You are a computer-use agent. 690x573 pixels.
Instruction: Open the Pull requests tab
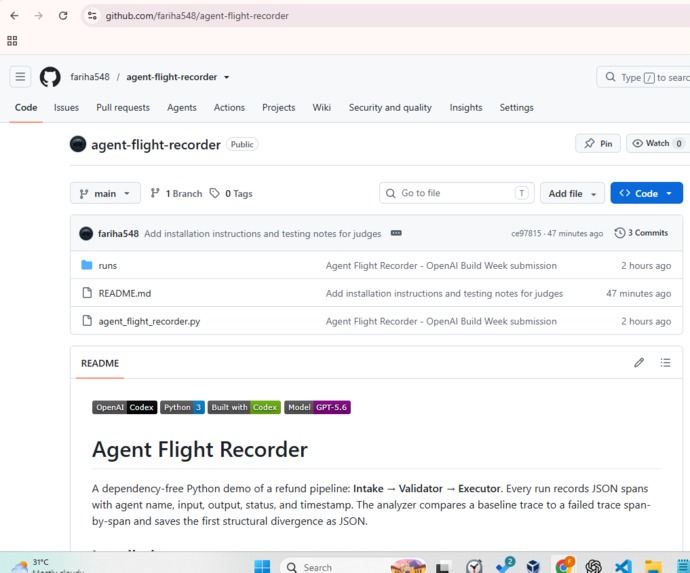pyautogui.click(x=123, y=107)
